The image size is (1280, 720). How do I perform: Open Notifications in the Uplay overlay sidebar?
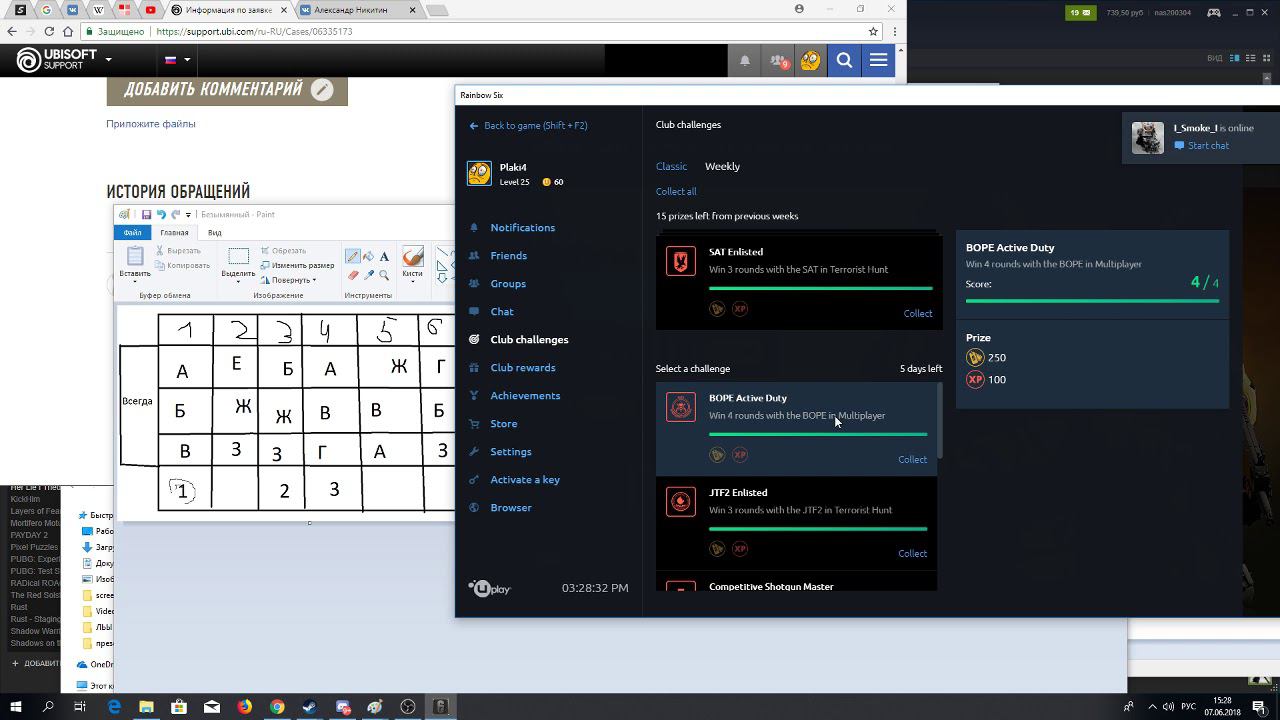[522, 227]
